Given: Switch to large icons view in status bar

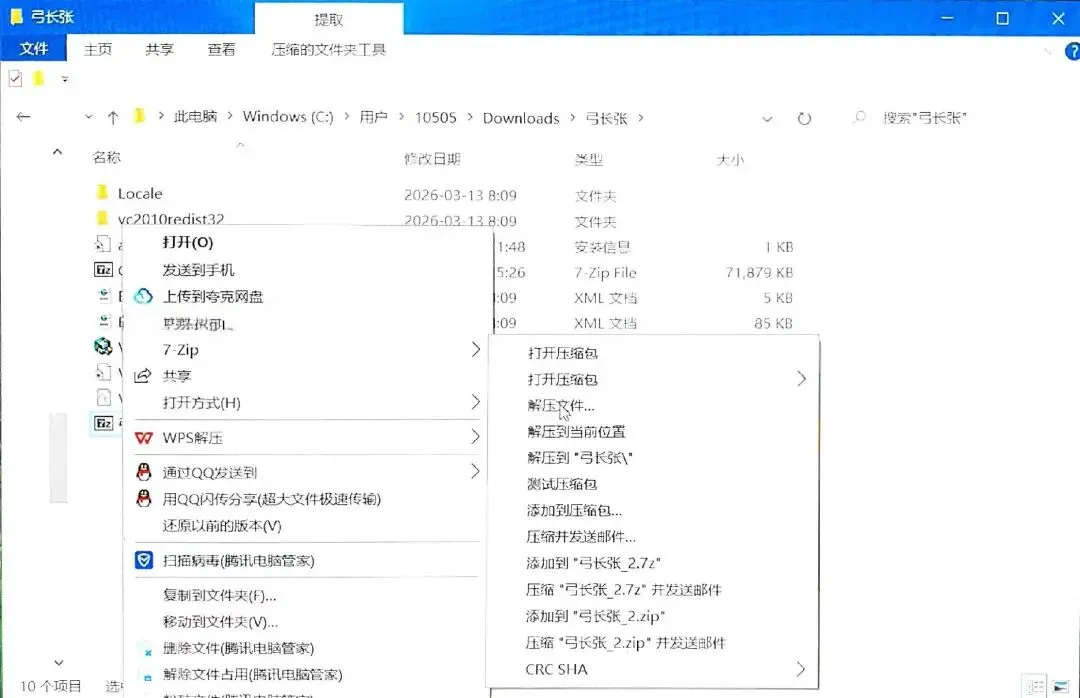Looking at the screenshot, I should (x=1061, y=686).
